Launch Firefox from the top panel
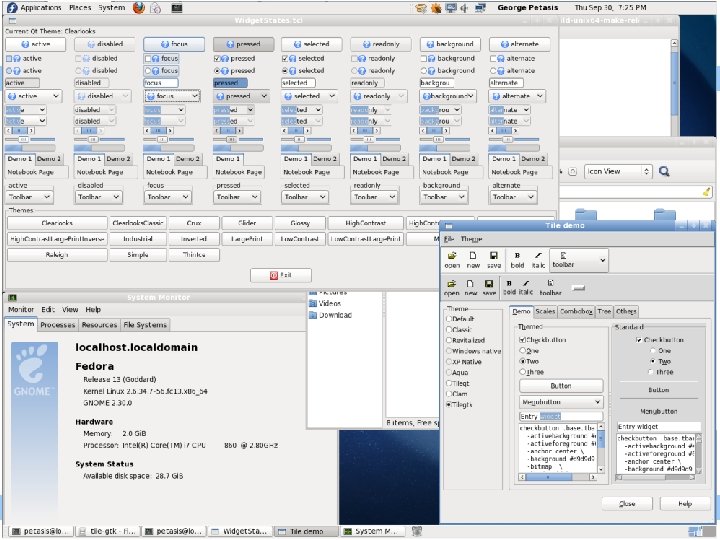This screenshot has width=720, height=540. pos(138,7)
